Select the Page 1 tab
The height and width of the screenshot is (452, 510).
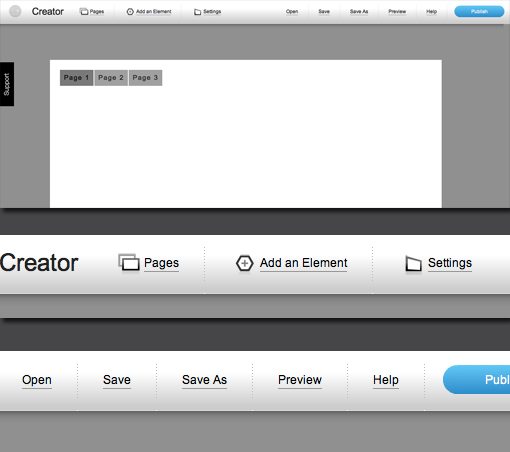pyautogui.click(x=76, y=78)
